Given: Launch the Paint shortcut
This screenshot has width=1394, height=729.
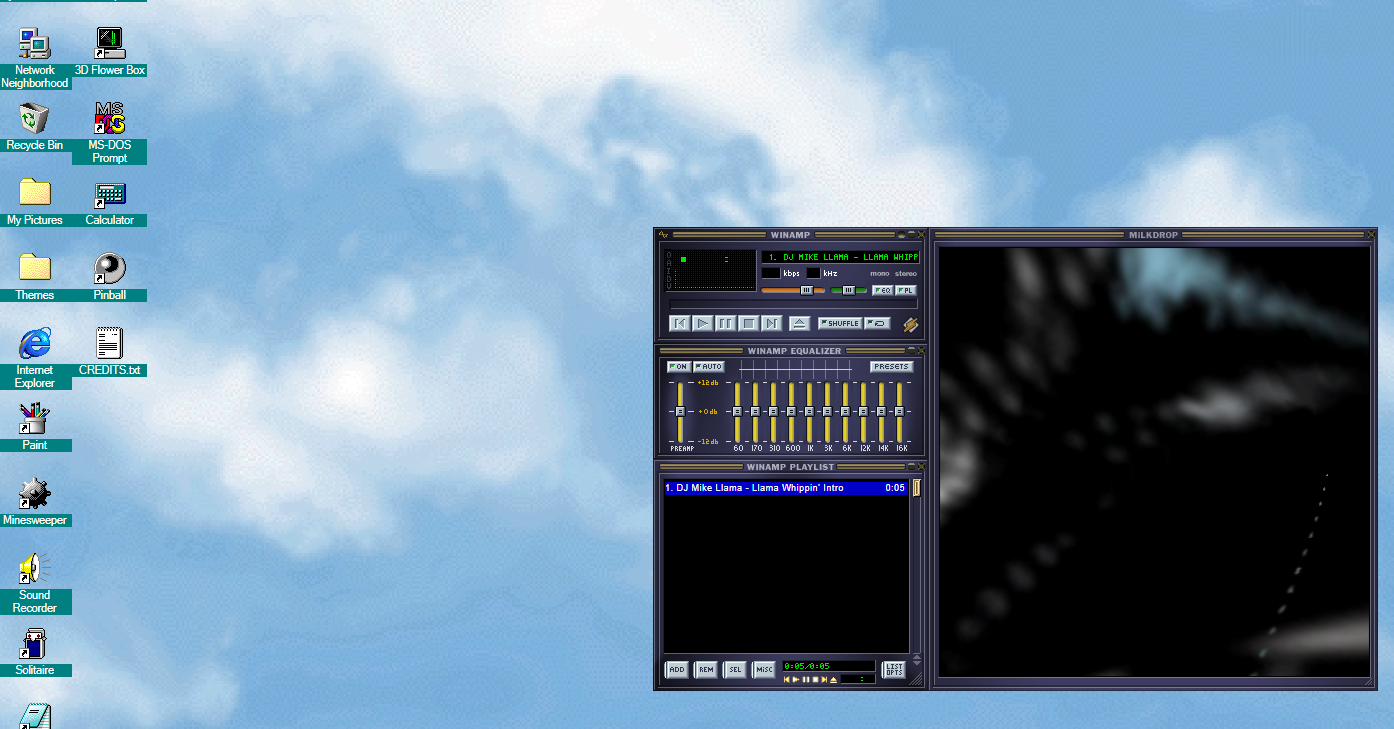Looking at the screenshot, I should point(35,427).
